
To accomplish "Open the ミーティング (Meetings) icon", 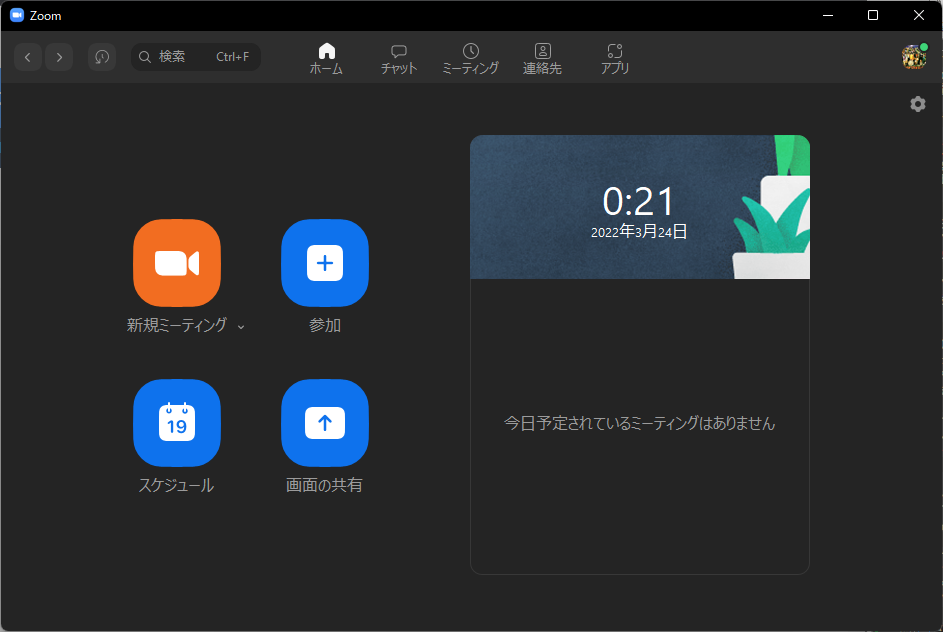I will tap(470, 57).
